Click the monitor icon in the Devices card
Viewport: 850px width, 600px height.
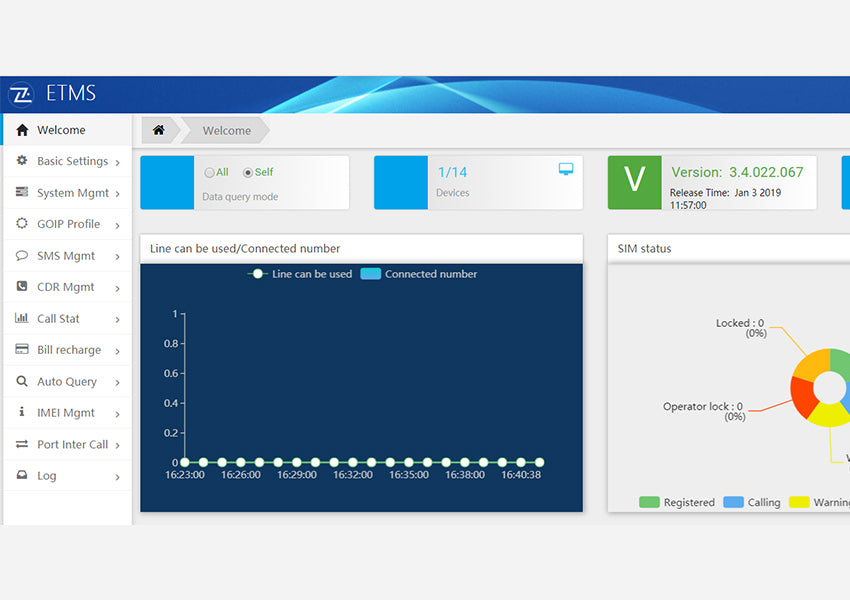[x=566, y=170]
